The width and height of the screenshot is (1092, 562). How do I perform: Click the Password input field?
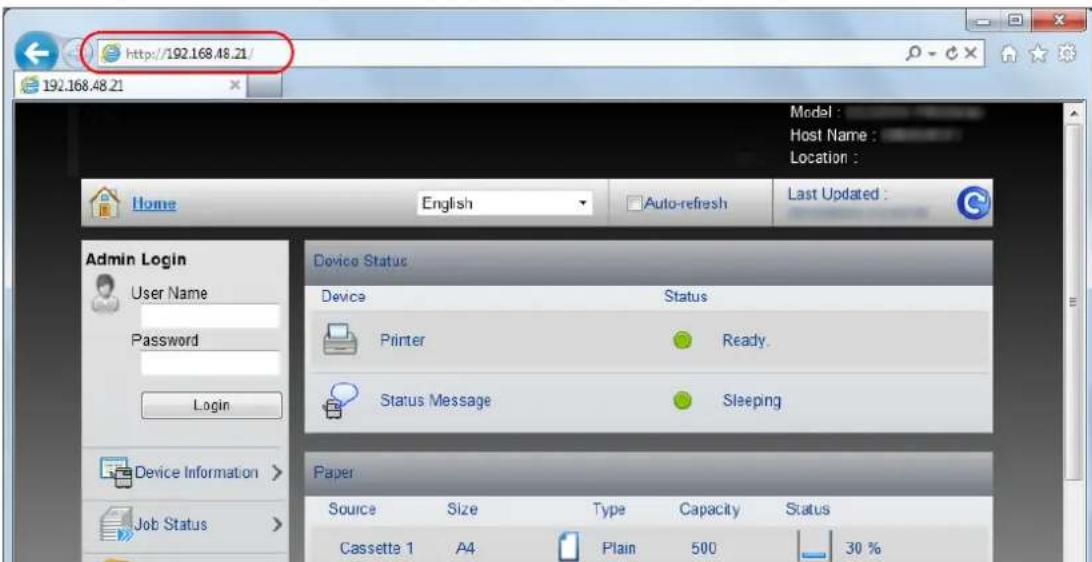pyautogui.click(x=210, y=364)
